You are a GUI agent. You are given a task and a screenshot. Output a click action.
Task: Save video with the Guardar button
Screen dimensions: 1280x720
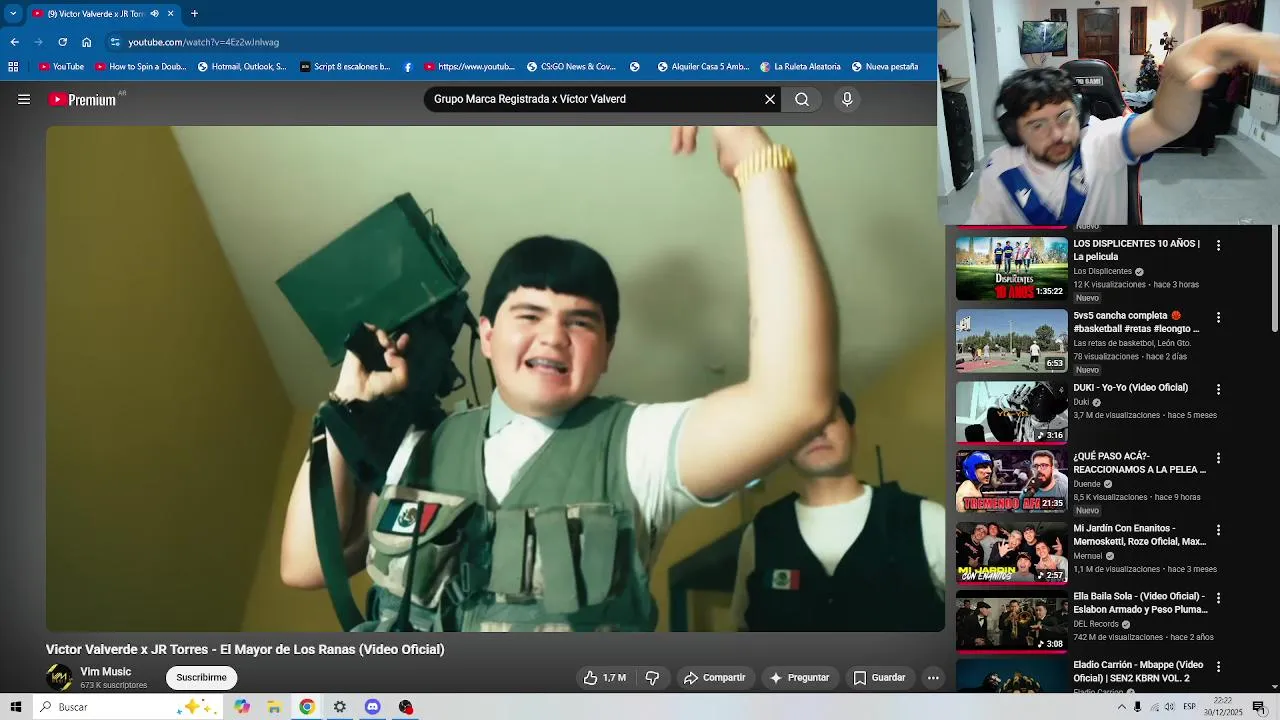879,678
